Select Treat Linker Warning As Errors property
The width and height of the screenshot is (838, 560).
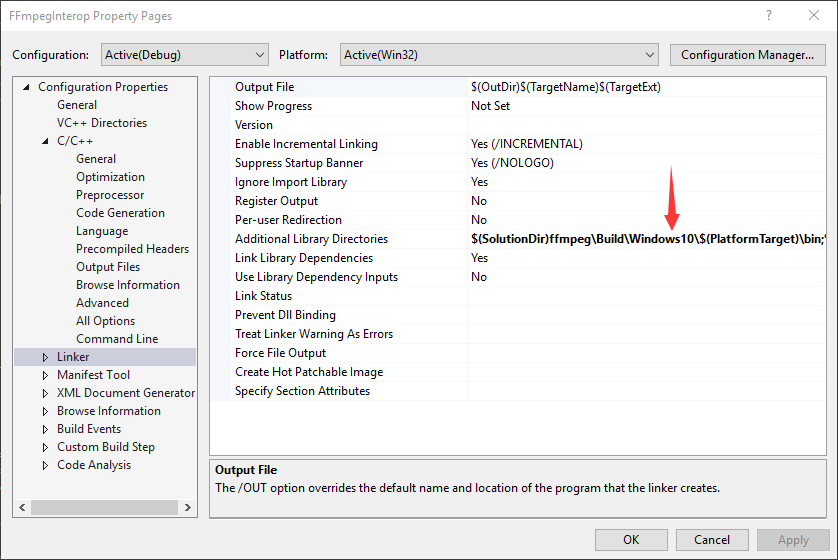point(314,334)
